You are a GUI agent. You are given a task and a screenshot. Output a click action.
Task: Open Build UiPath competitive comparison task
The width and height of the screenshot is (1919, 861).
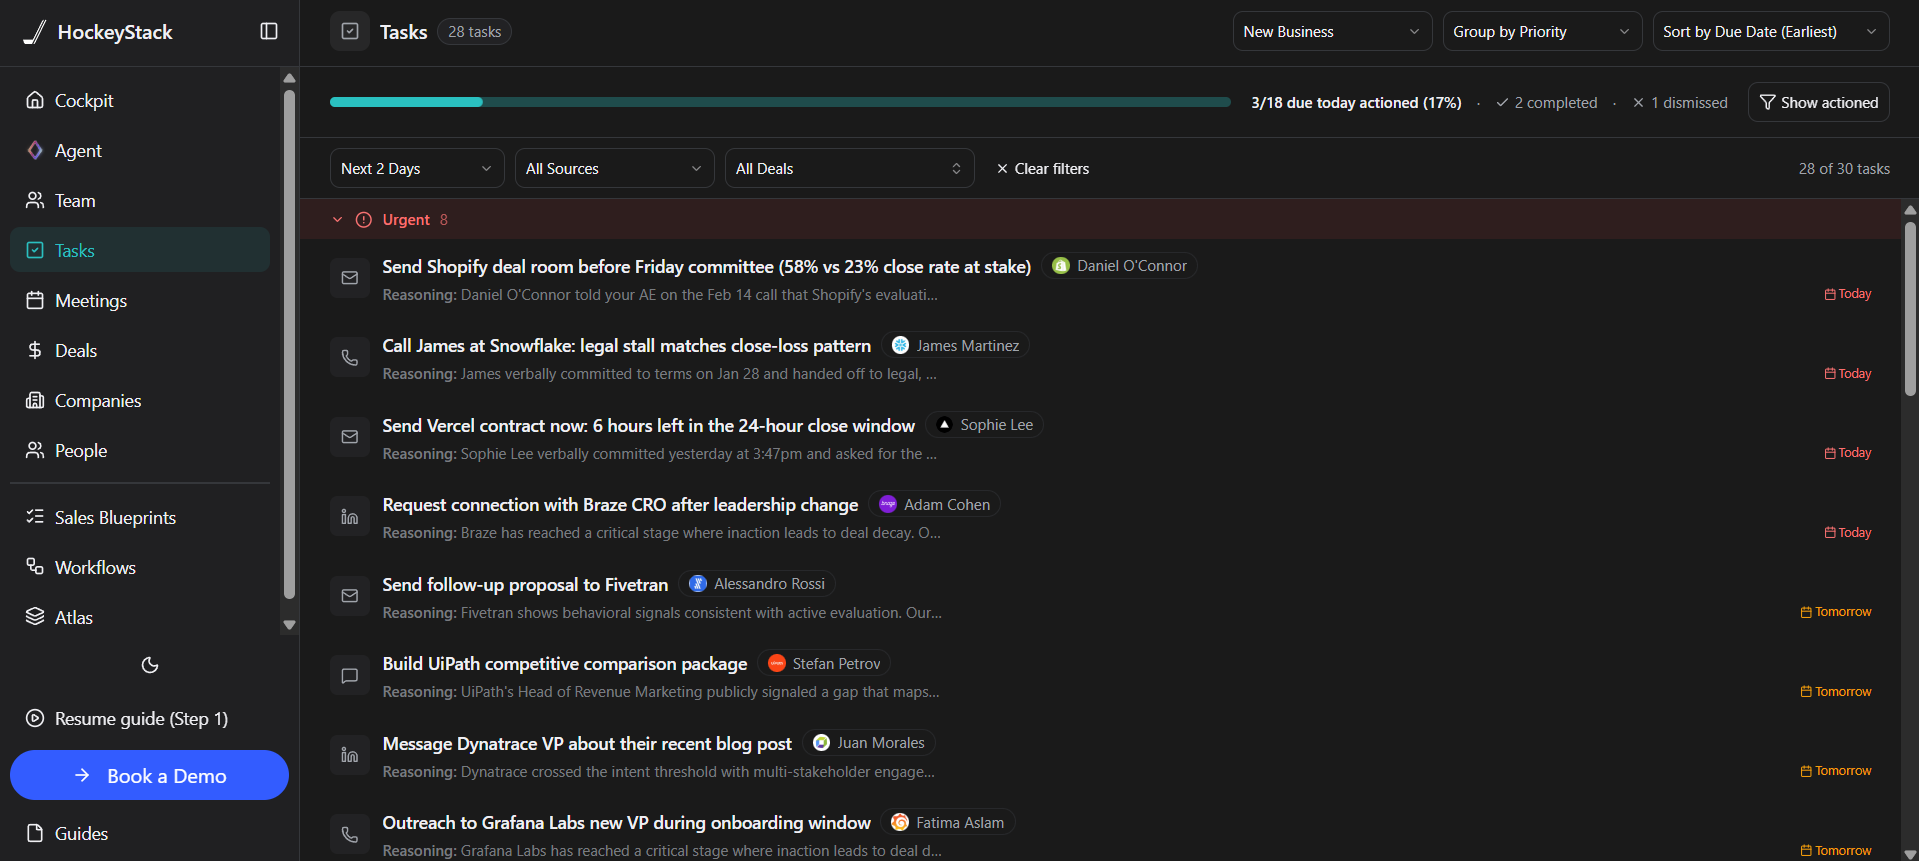coord(564,663)
